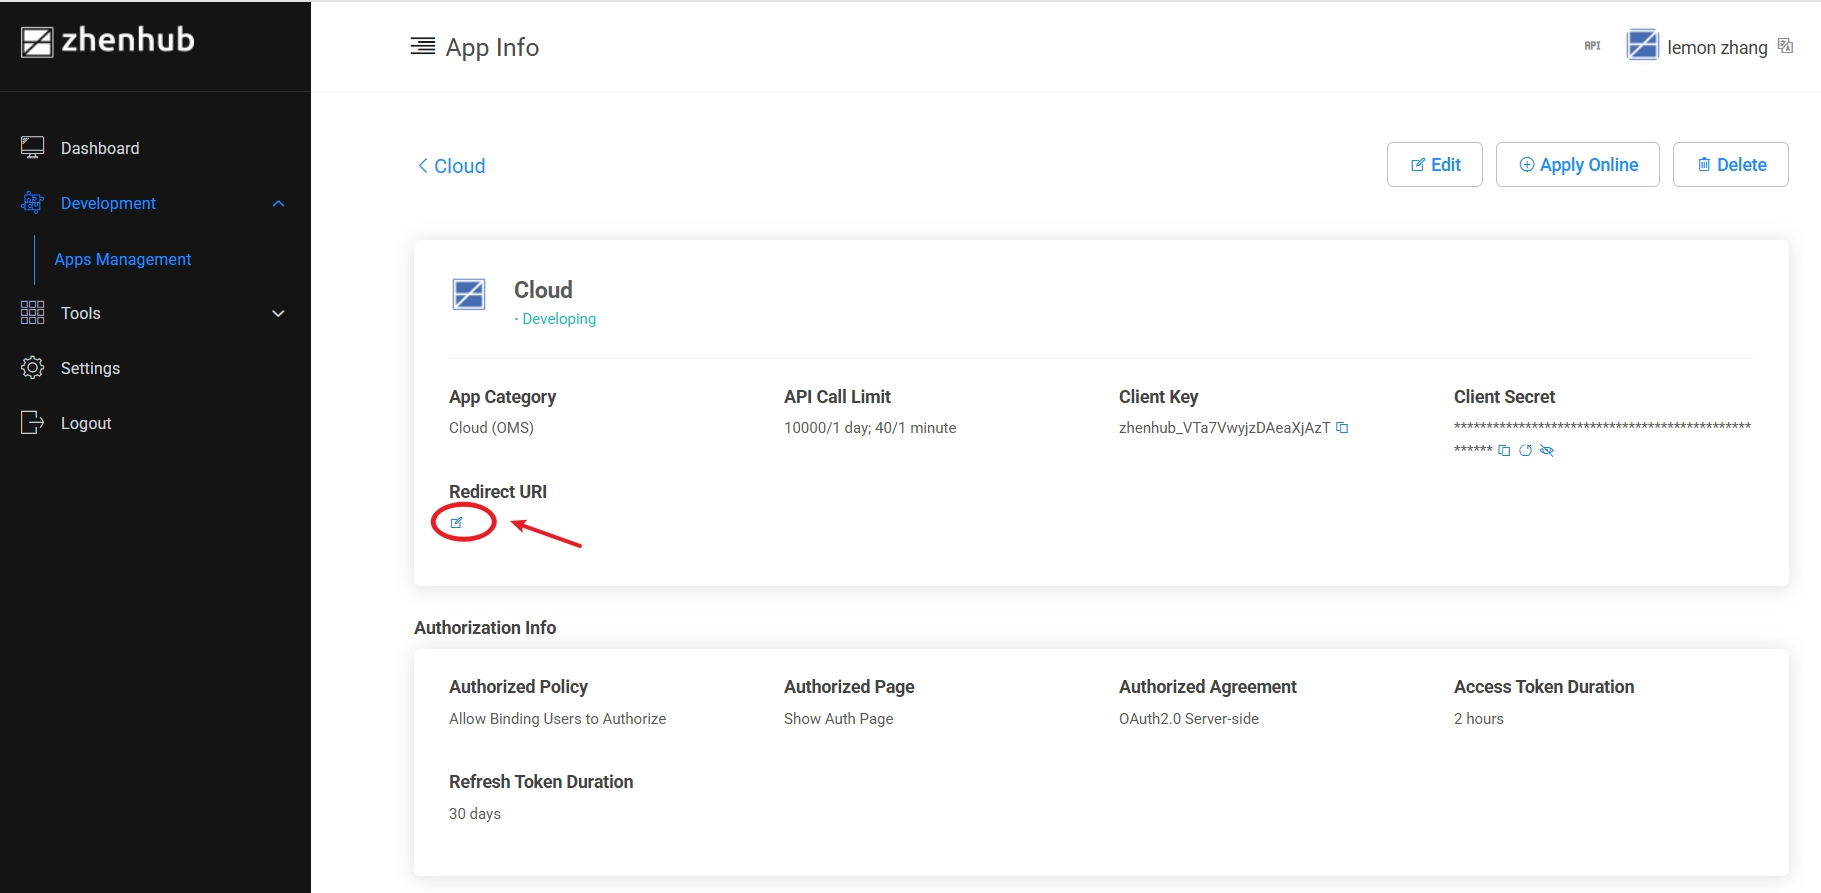Go back via the Cloud link
This screenshot has height=893, width=1821.
click(451, 166)
